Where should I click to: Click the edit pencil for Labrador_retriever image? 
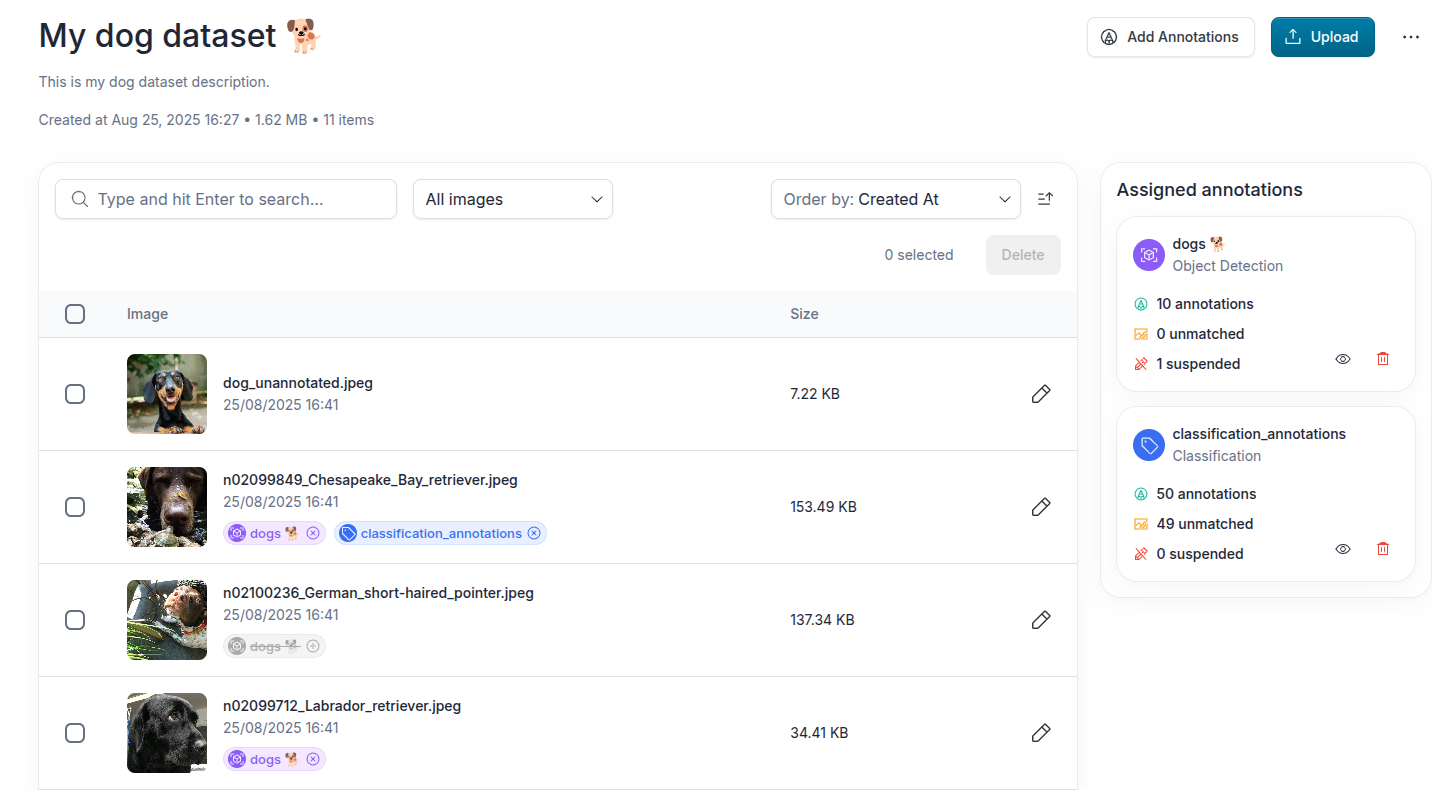tap(1040, 733)
